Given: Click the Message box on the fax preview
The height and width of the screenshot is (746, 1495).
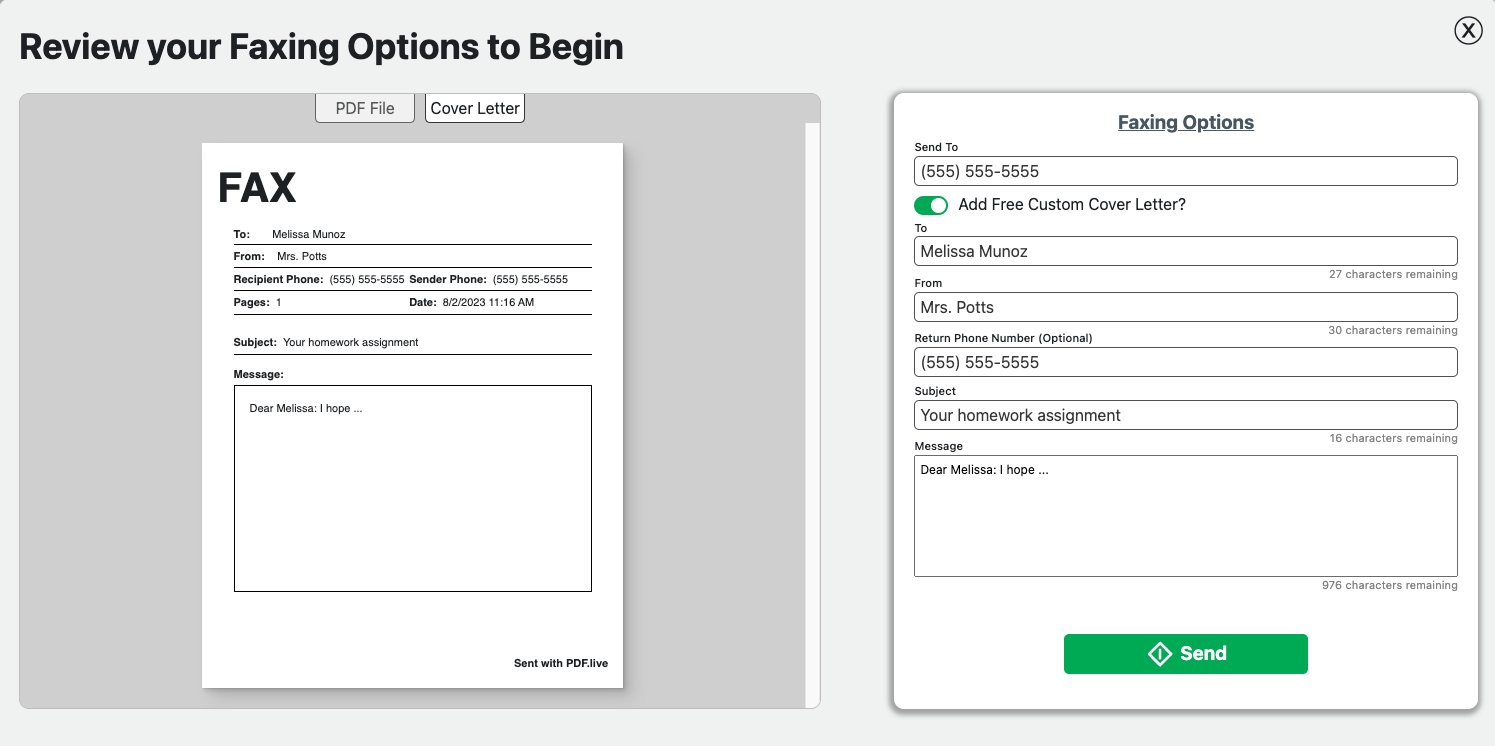Looking at the screenshot, I should click(412, 488).
